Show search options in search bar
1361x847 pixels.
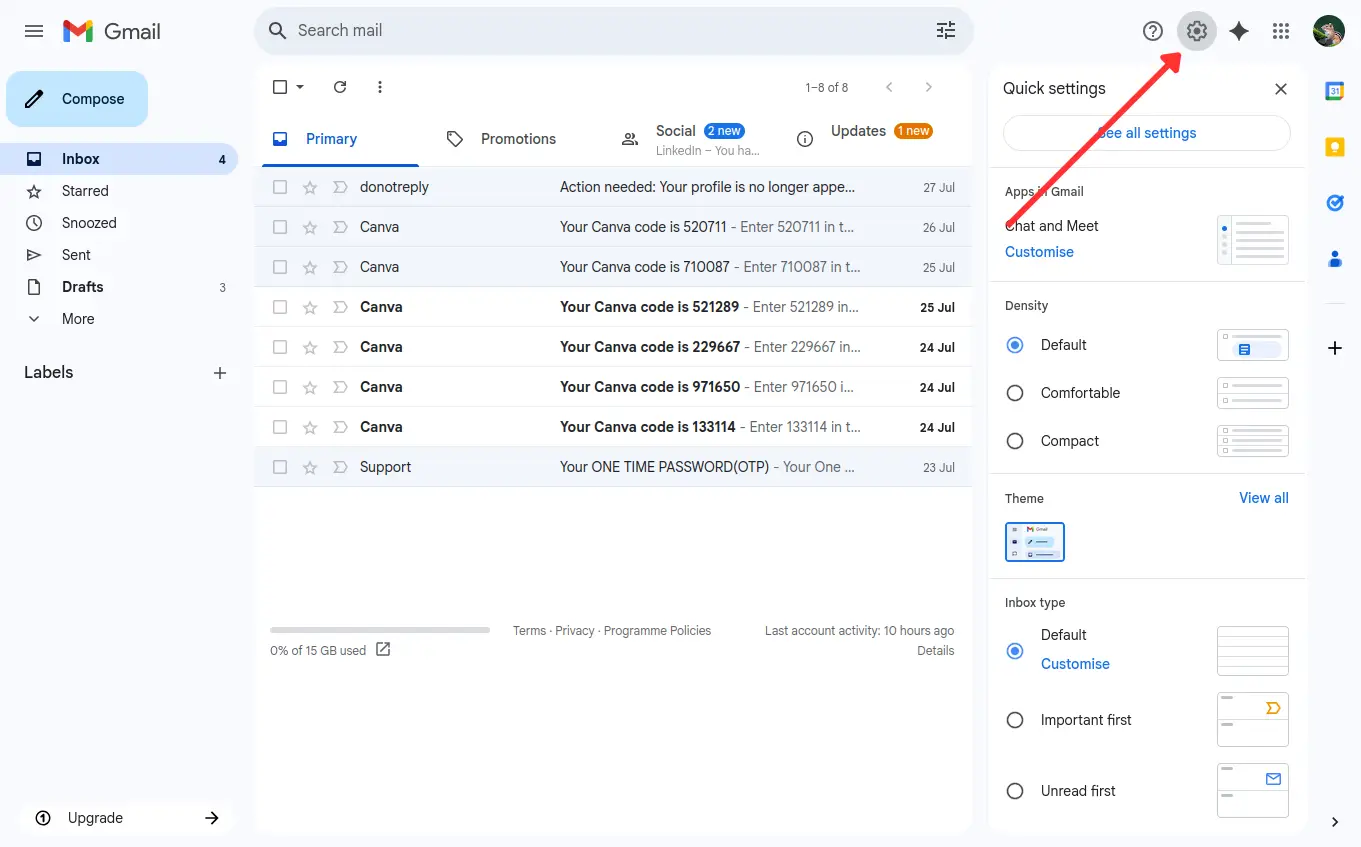point(945,31)
